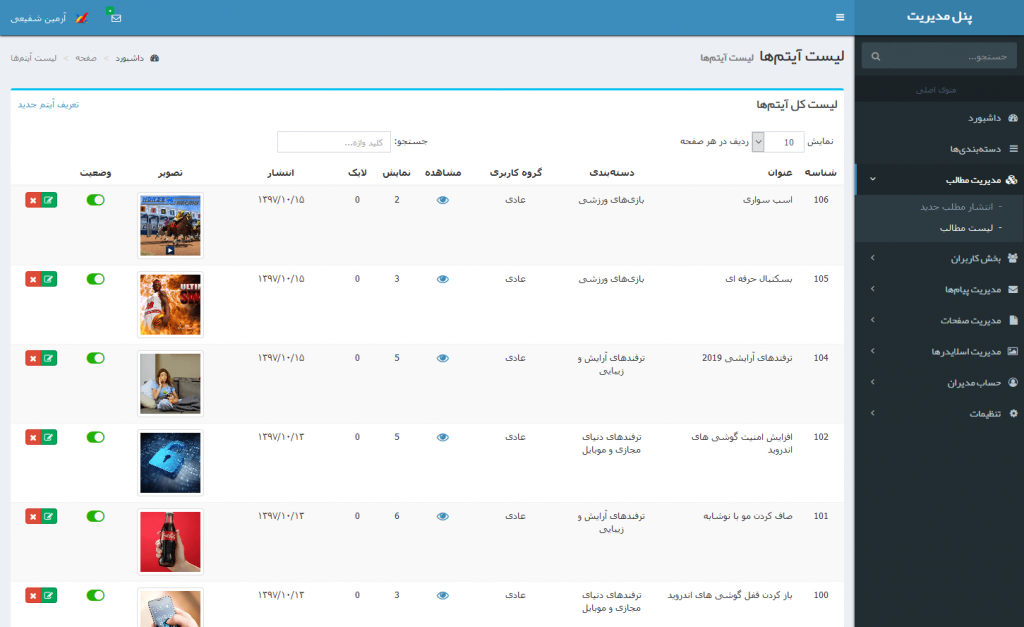Click the پنل مدیریت logo title

939,17
